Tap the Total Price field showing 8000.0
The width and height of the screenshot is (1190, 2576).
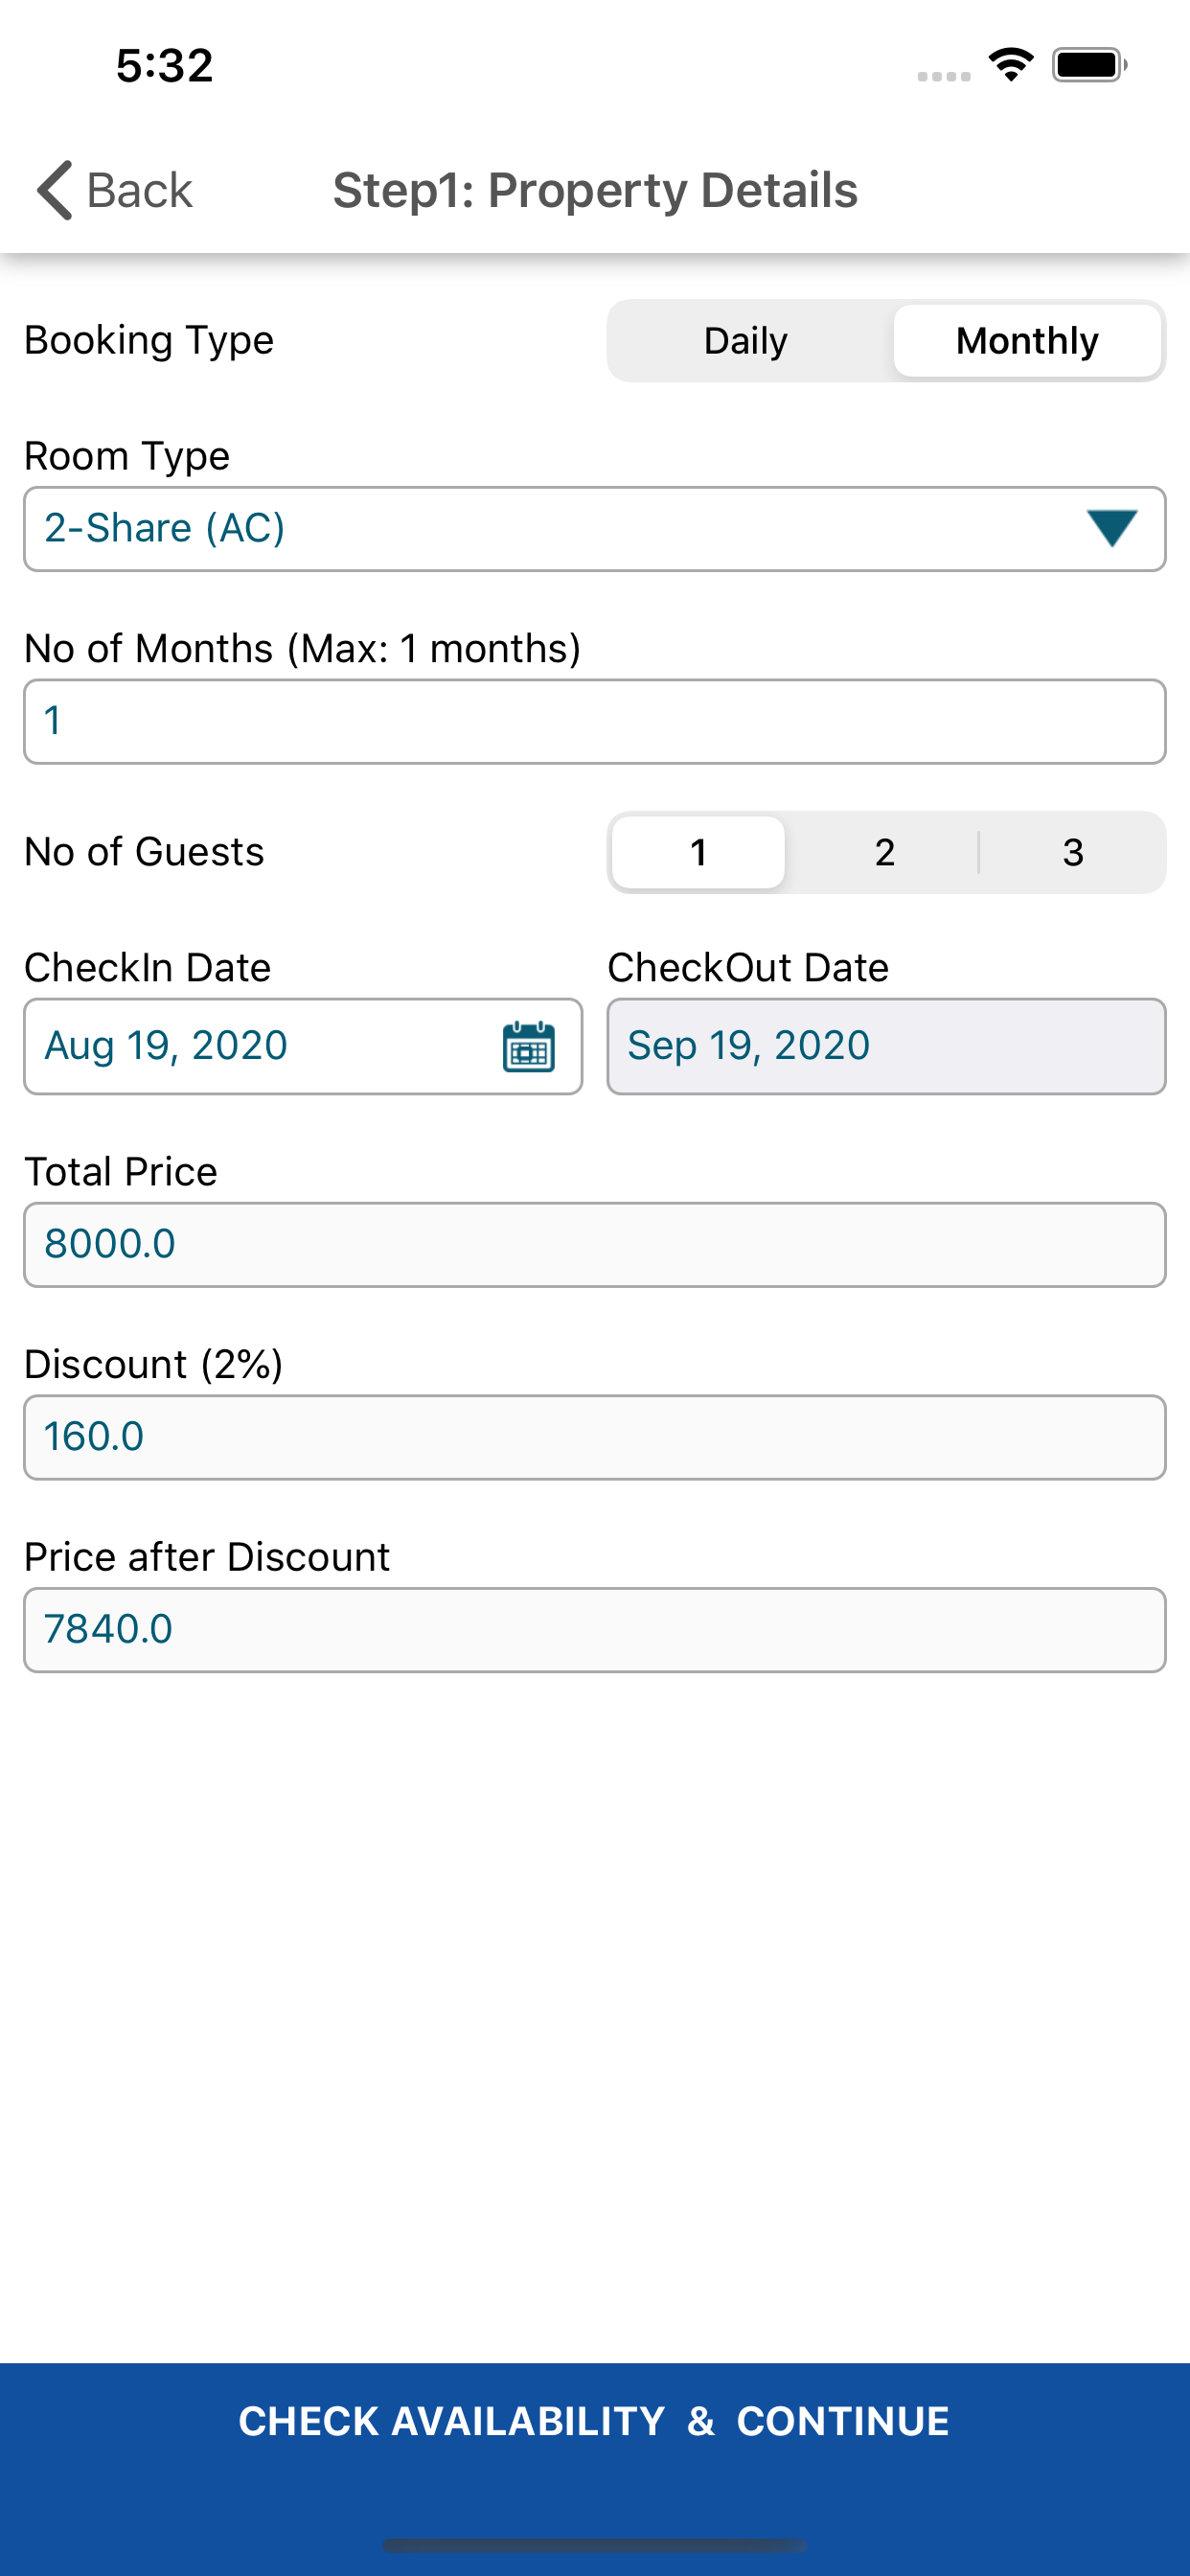click(x=595, y=1245)
